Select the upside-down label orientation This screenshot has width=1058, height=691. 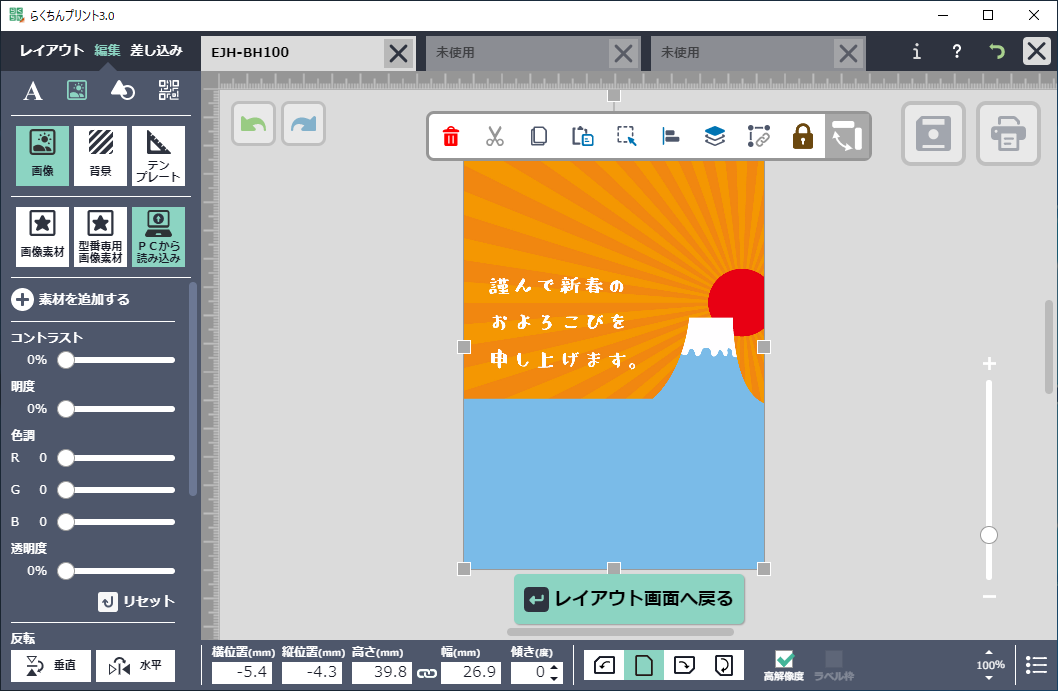(x=723, y=665)
